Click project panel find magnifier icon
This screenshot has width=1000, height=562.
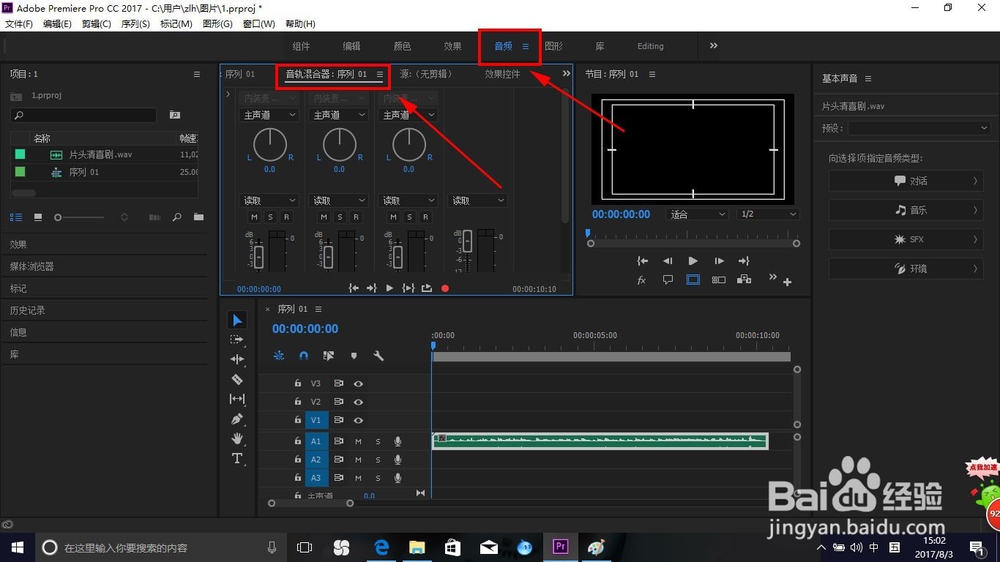(x=177, y=218)
